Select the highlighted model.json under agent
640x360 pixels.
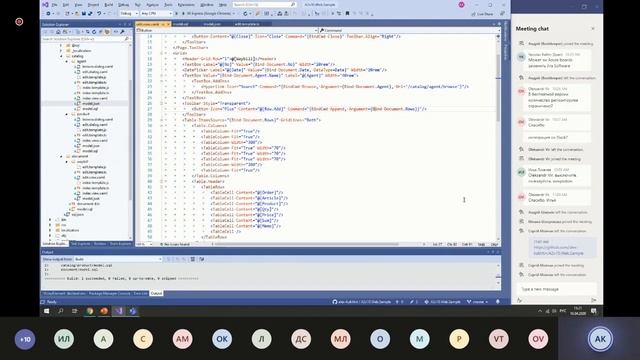tap(91, 103)
